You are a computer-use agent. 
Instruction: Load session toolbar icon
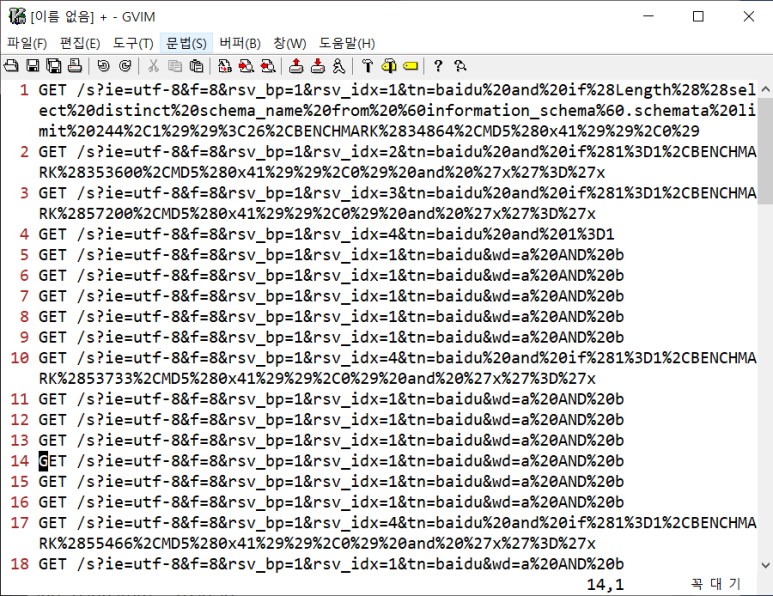pos(296,66)
